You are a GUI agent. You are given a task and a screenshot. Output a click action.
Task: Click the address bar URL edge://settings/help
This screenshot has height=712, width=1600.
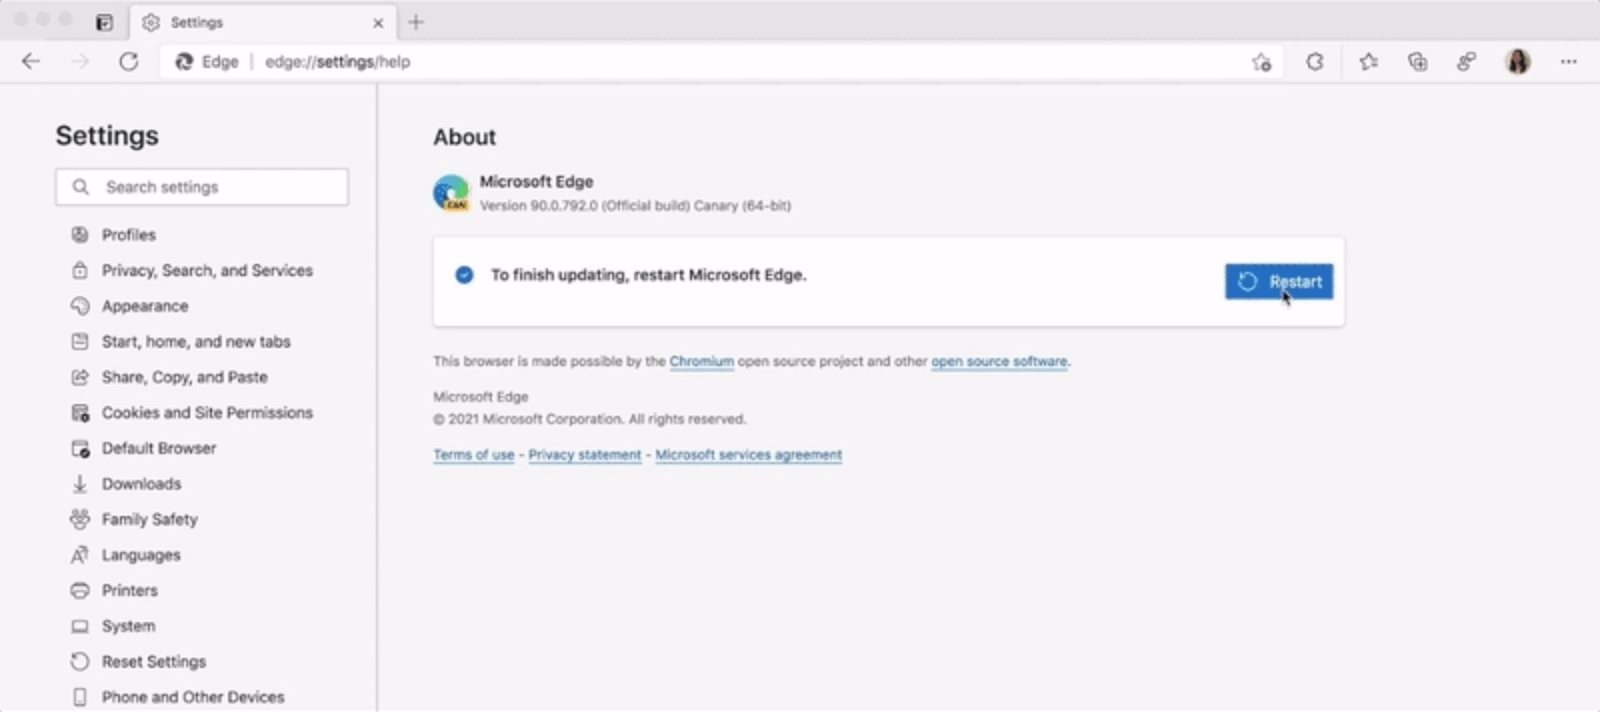[338, 62]
